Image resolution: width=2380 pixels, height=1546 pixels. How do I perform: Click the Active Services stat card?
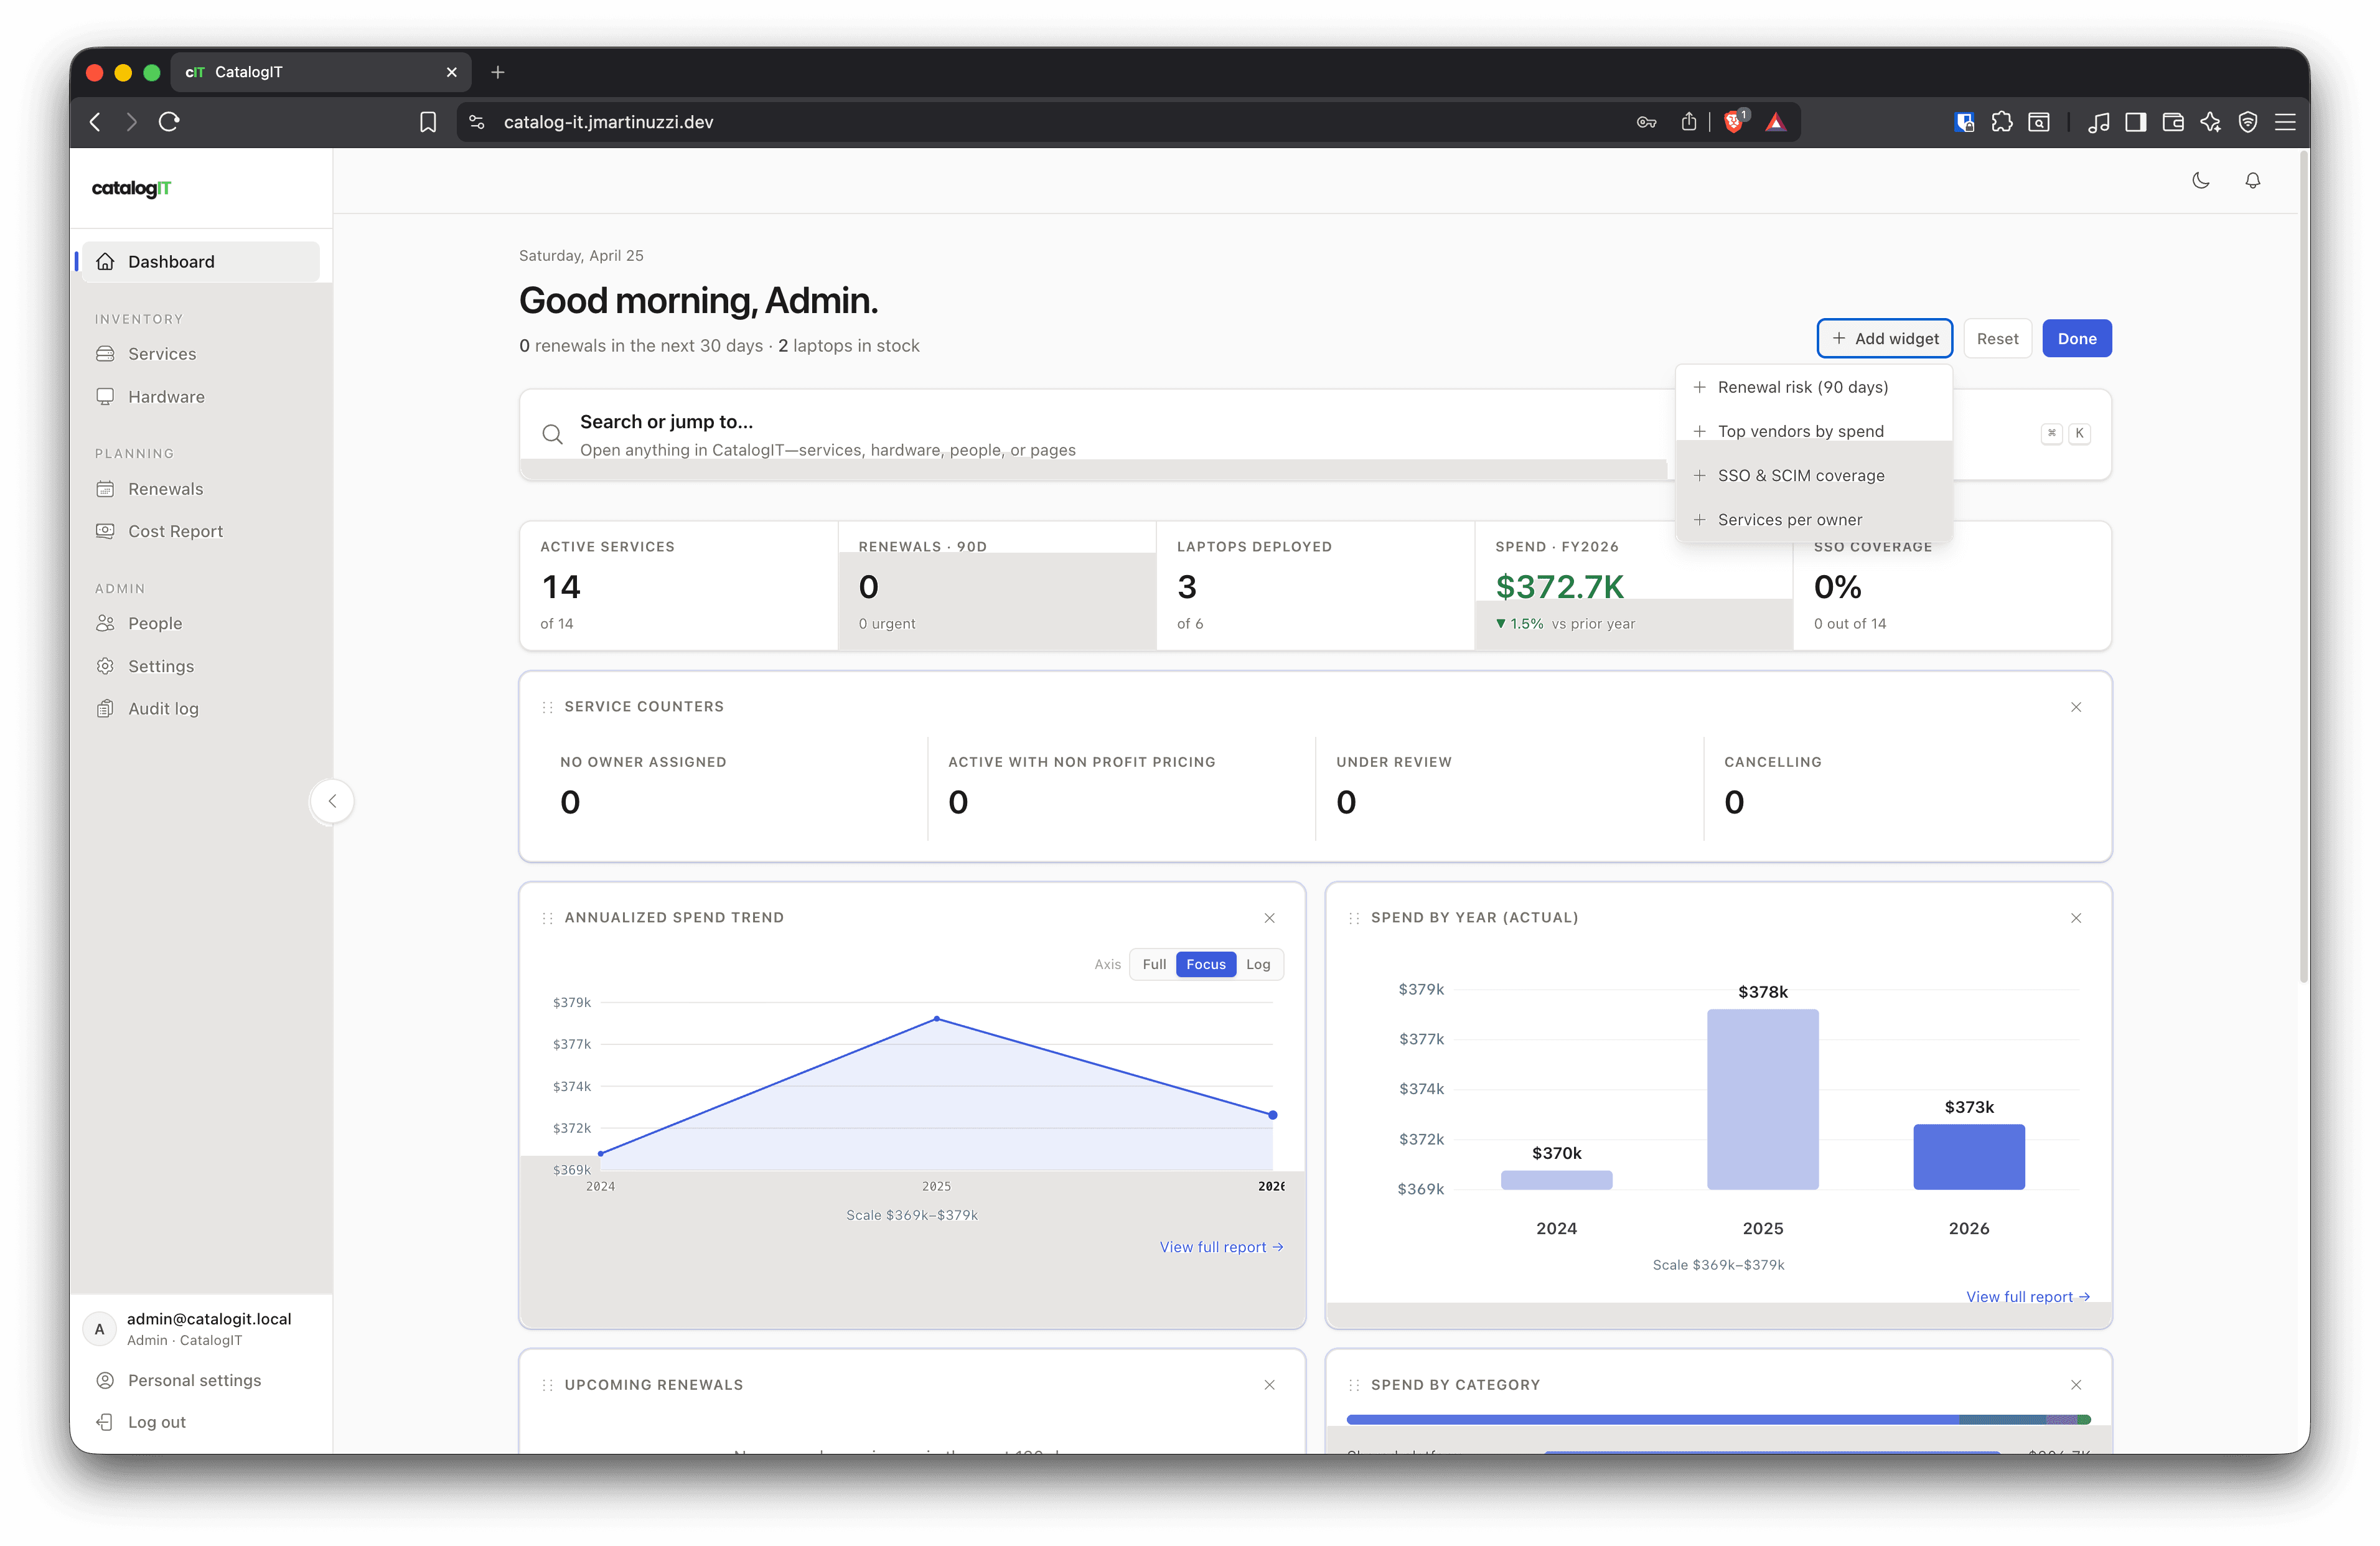[x=678, y=586]
